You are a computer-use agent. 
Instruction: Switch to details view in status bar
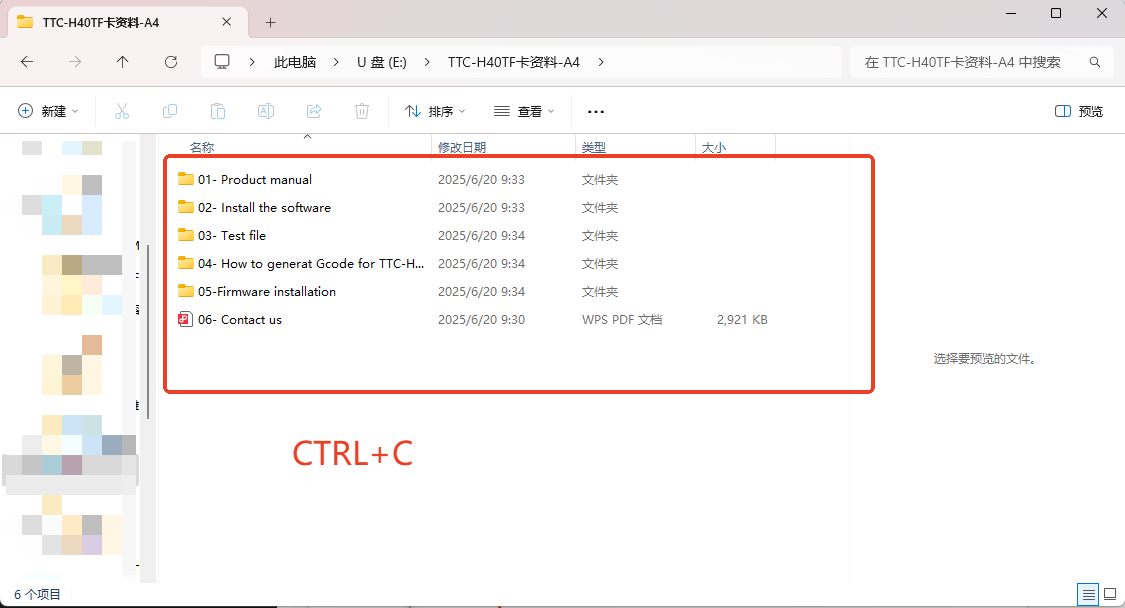point(1087,594)
